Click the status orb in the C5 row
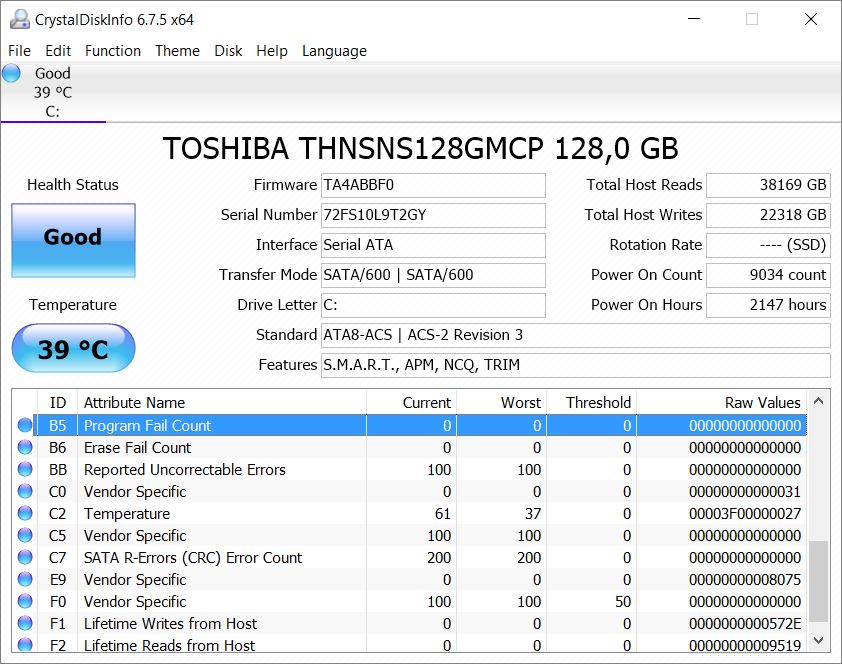842x664 pixels. [25, 535]
